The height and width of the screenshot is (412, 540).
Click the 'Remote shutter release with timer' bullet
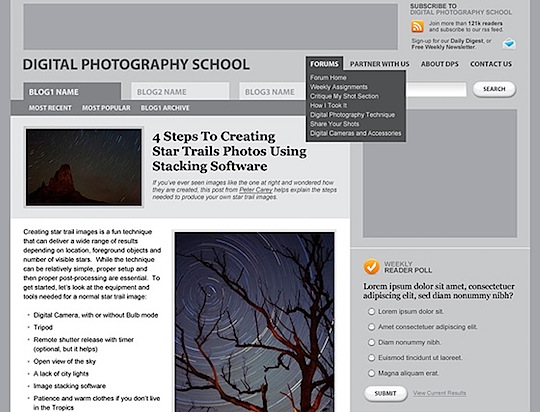tap(84, 344)
